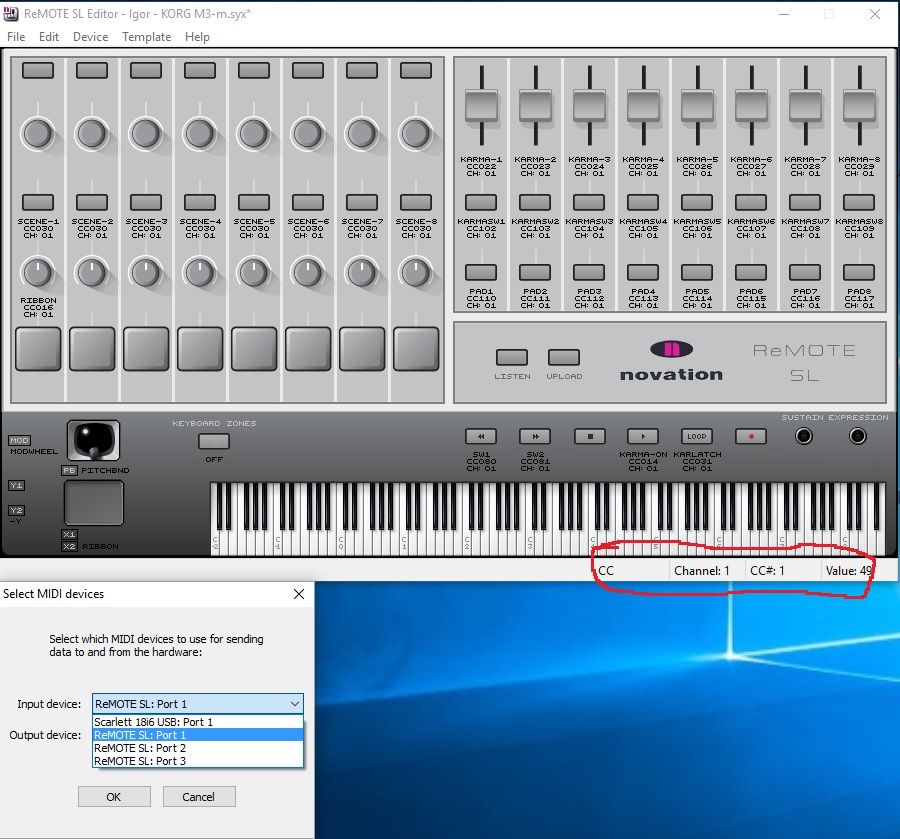Open the Help menu
Screen dimensions: 900x839
[197, 37]
